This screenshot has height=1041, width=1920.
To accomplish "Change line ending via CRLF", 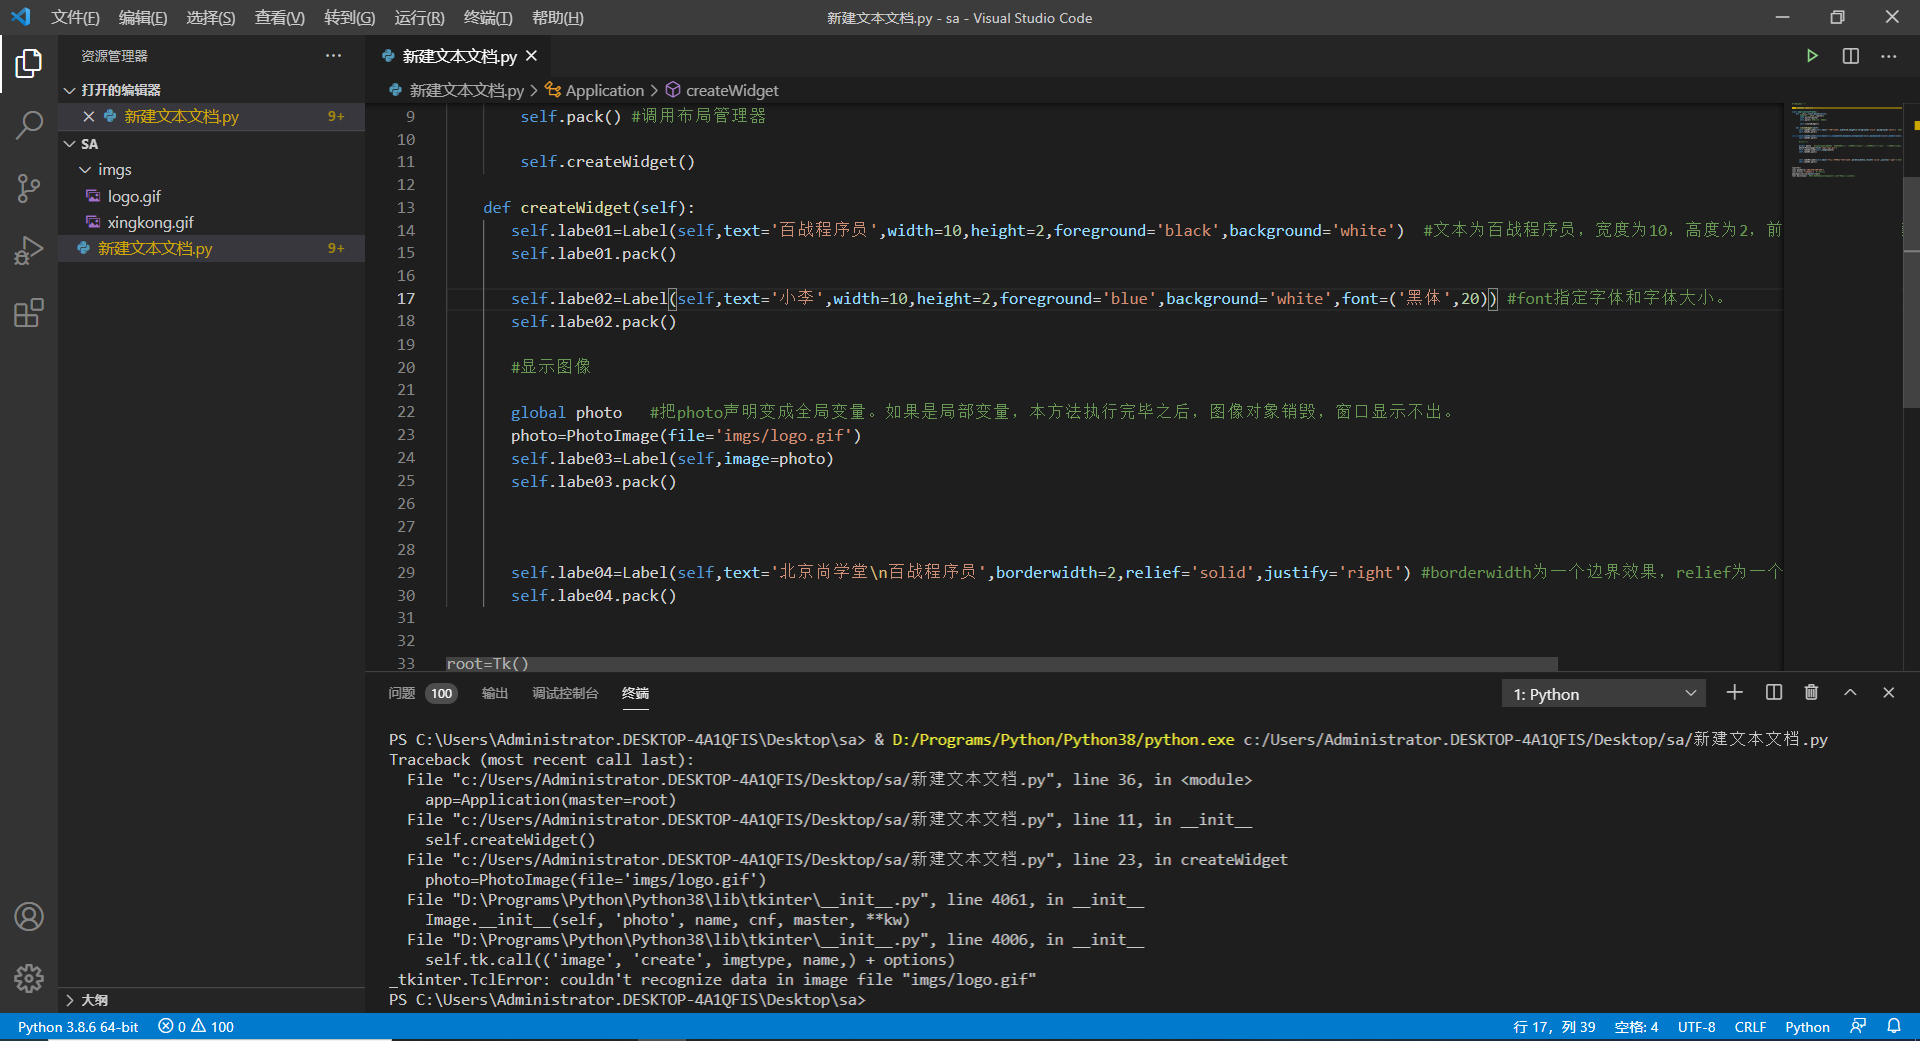I will click(1750, 1027).
